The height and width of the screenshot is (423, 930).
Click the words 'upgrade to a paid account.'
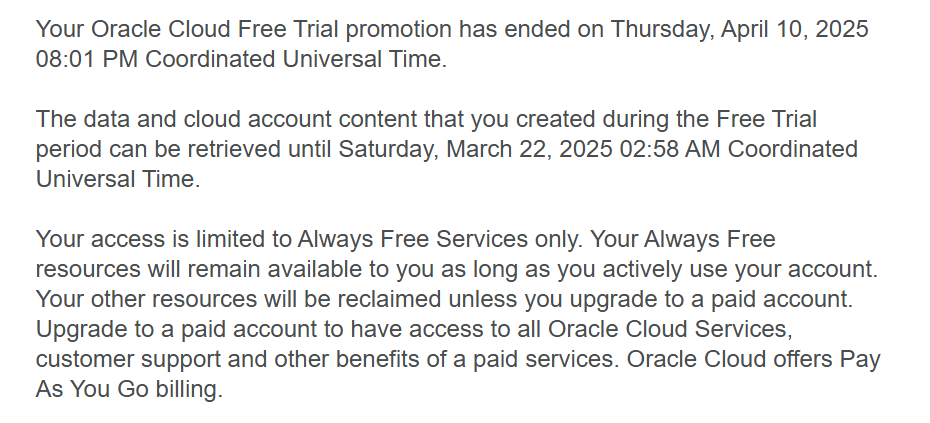711,299
